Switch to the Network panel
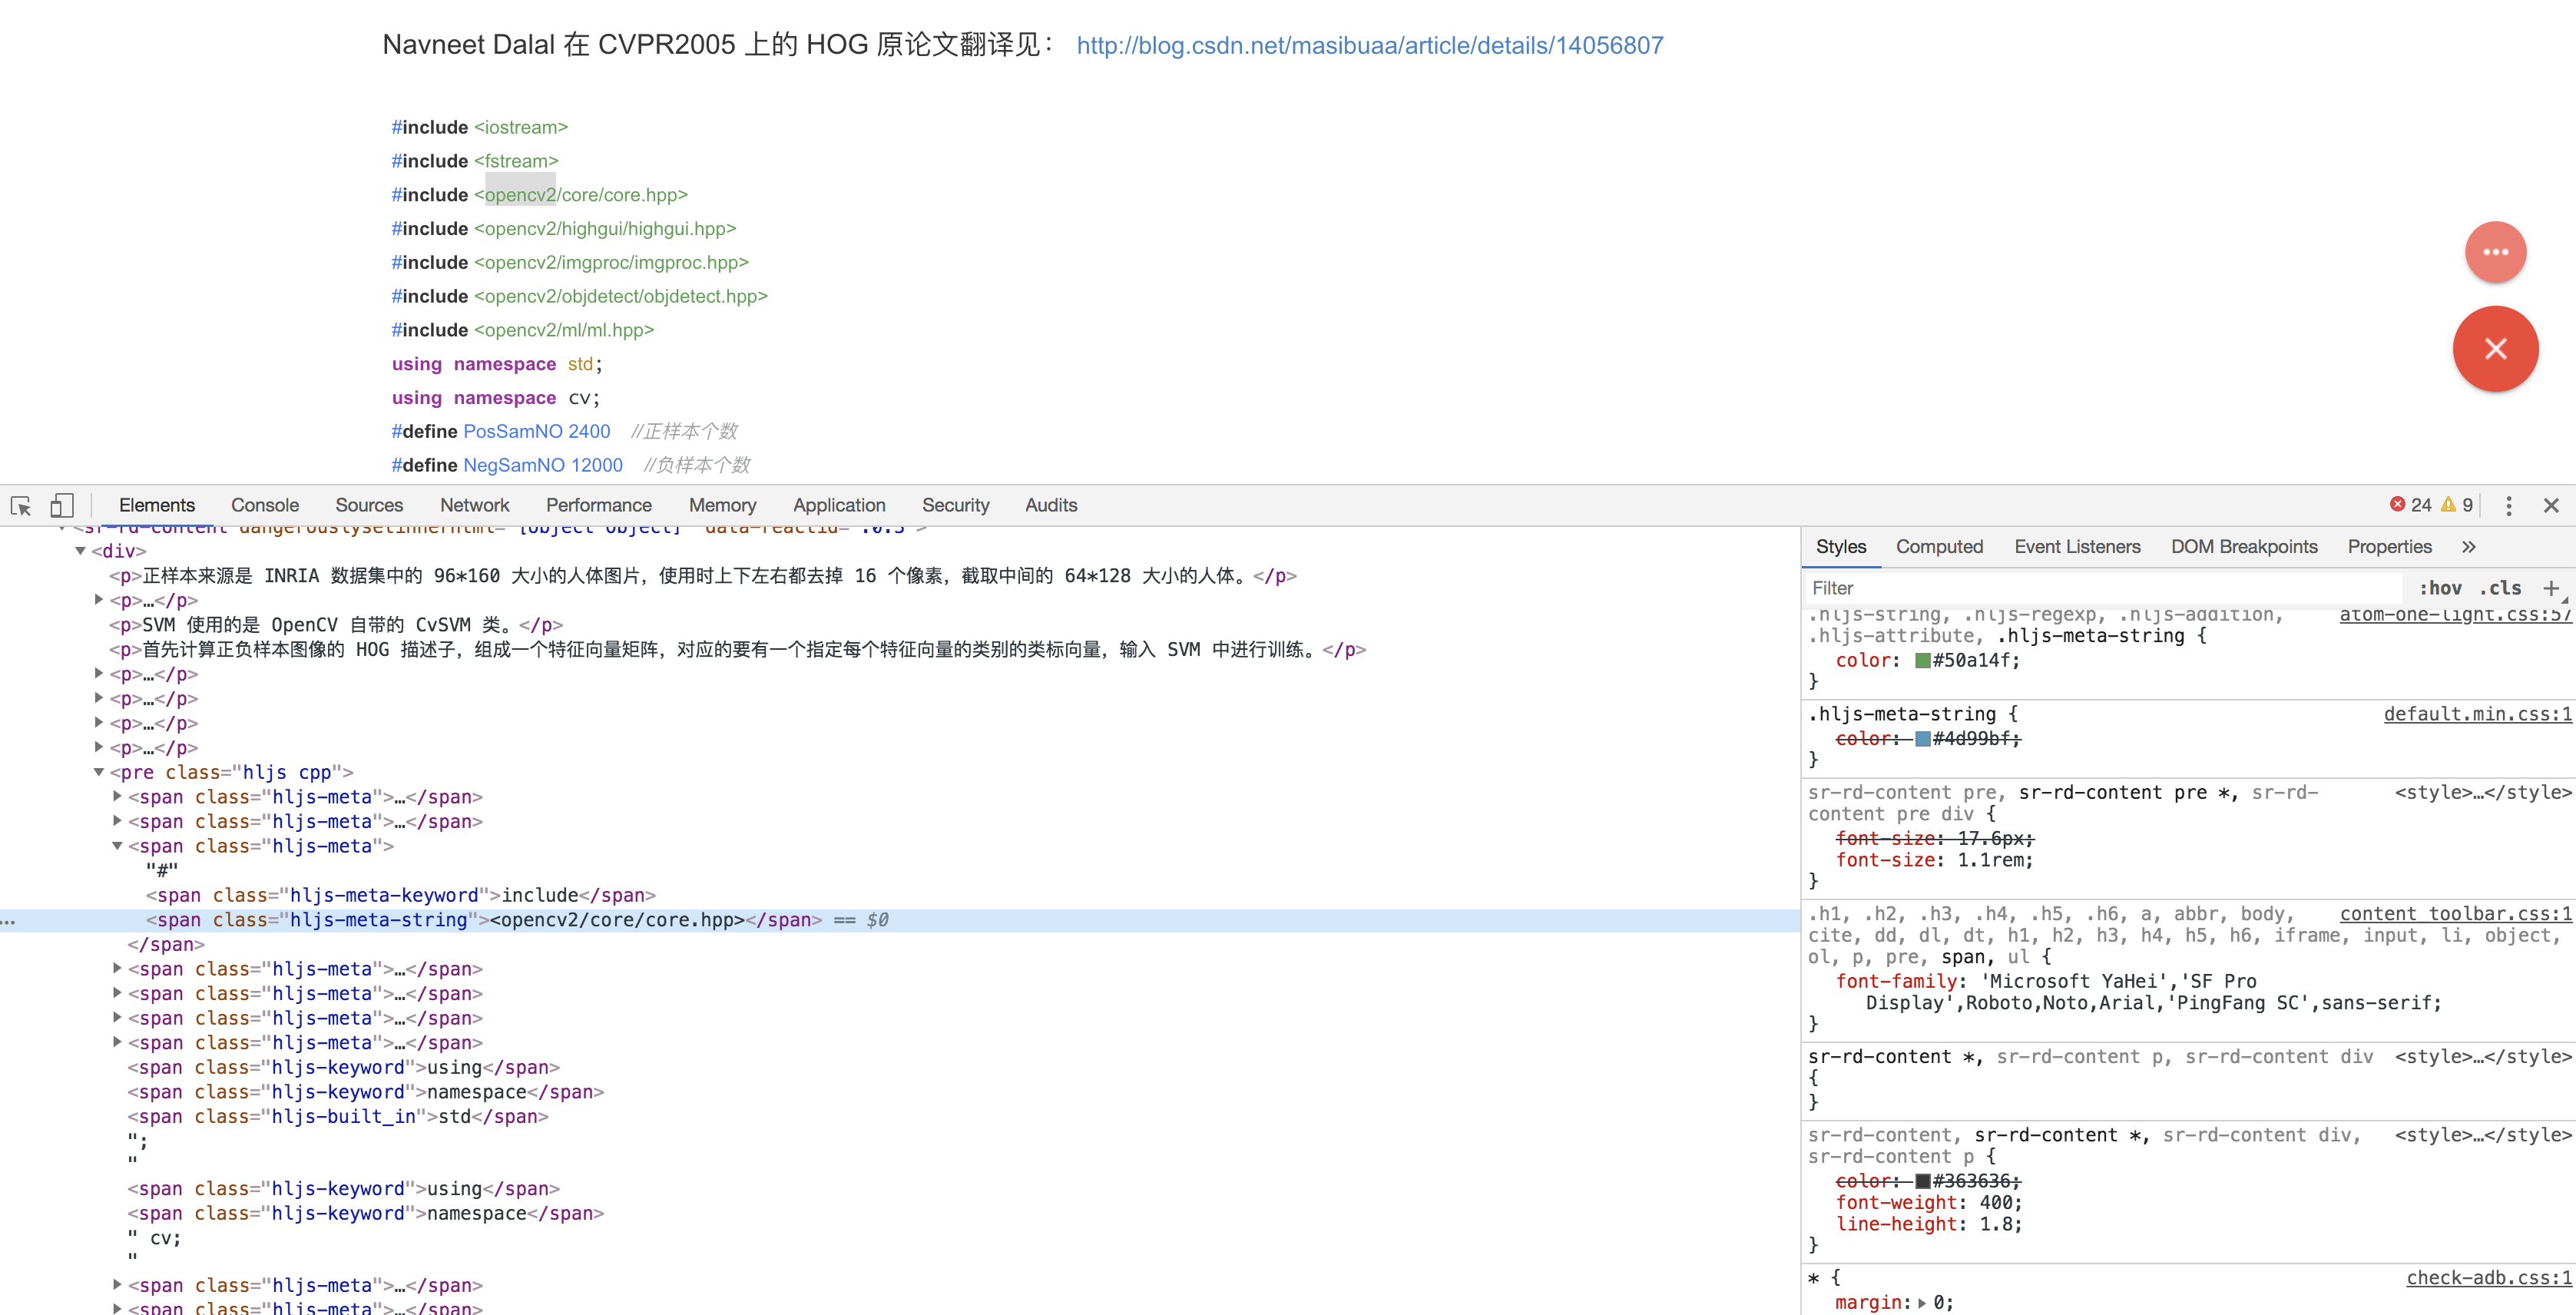 pos(474,505)
